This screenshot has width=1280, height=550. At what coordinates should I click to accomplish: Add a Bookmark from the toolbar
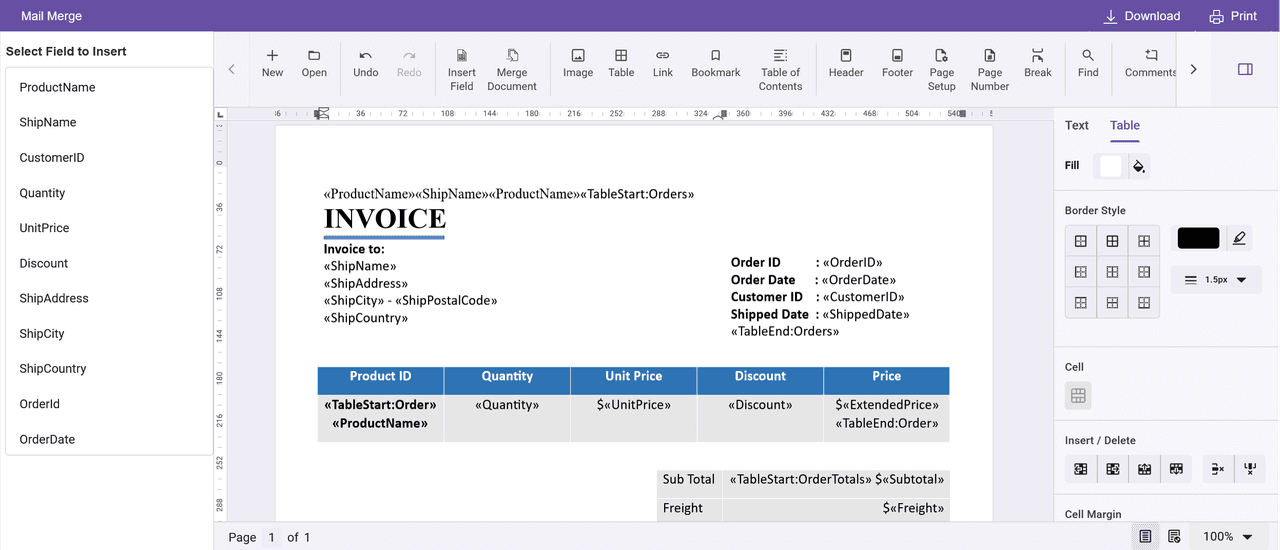tap(716, 63)
